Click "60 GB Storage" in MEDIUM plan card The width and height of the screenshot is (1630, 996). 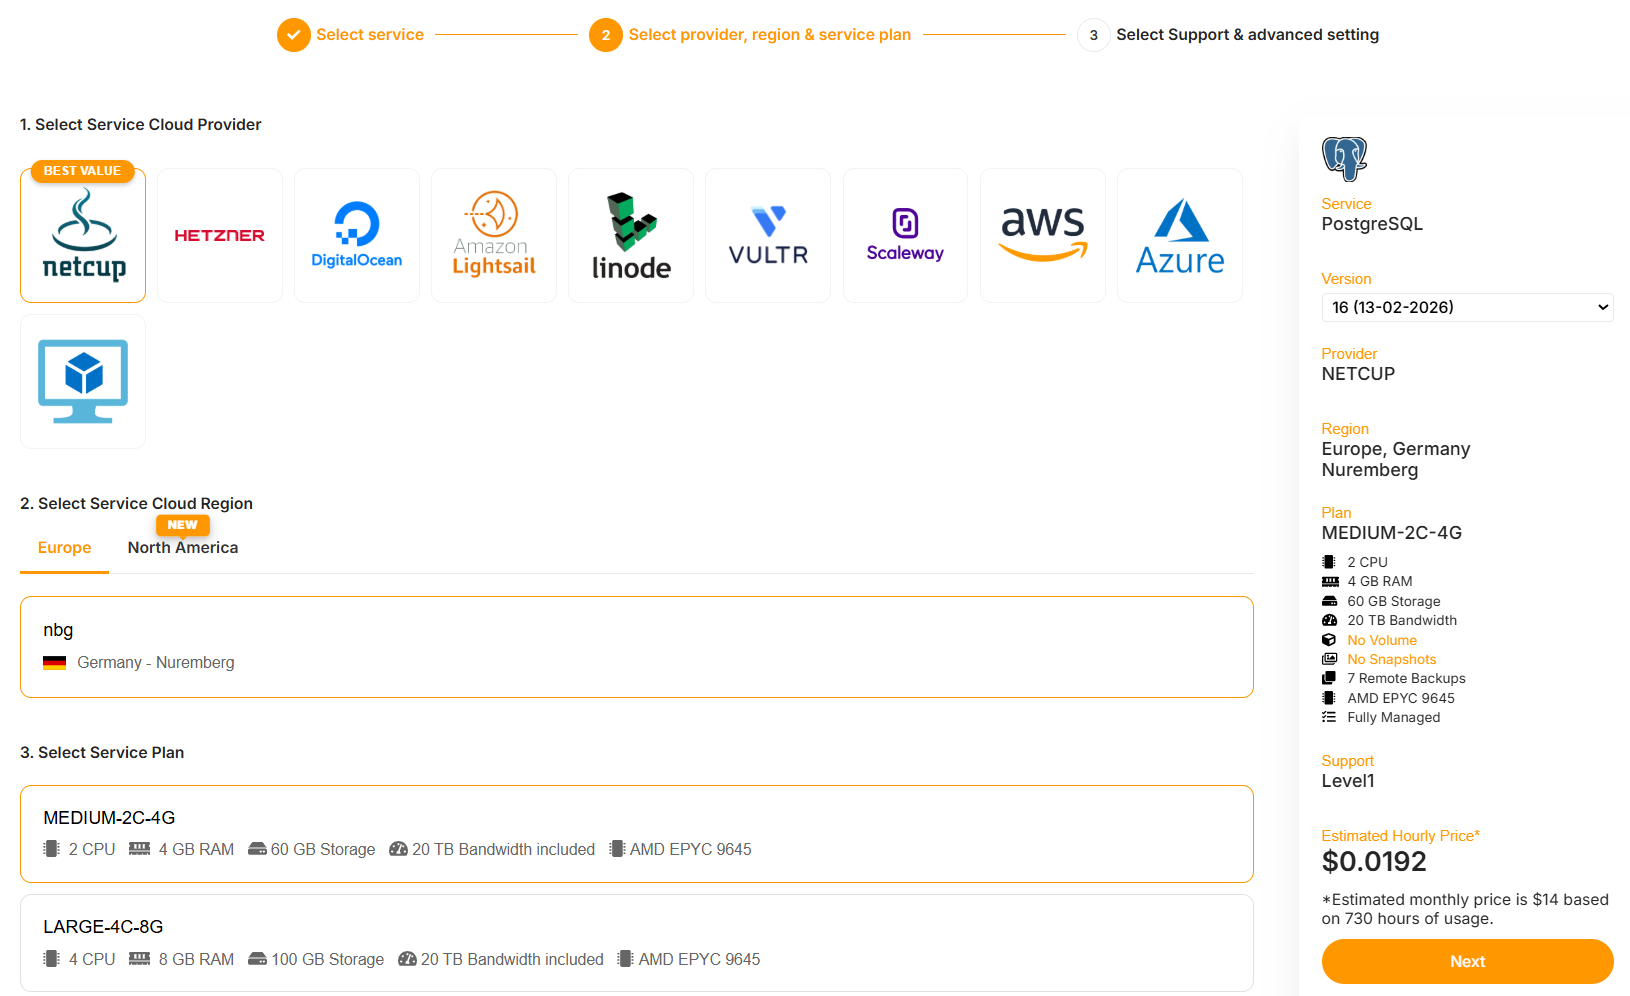point(323,849)
